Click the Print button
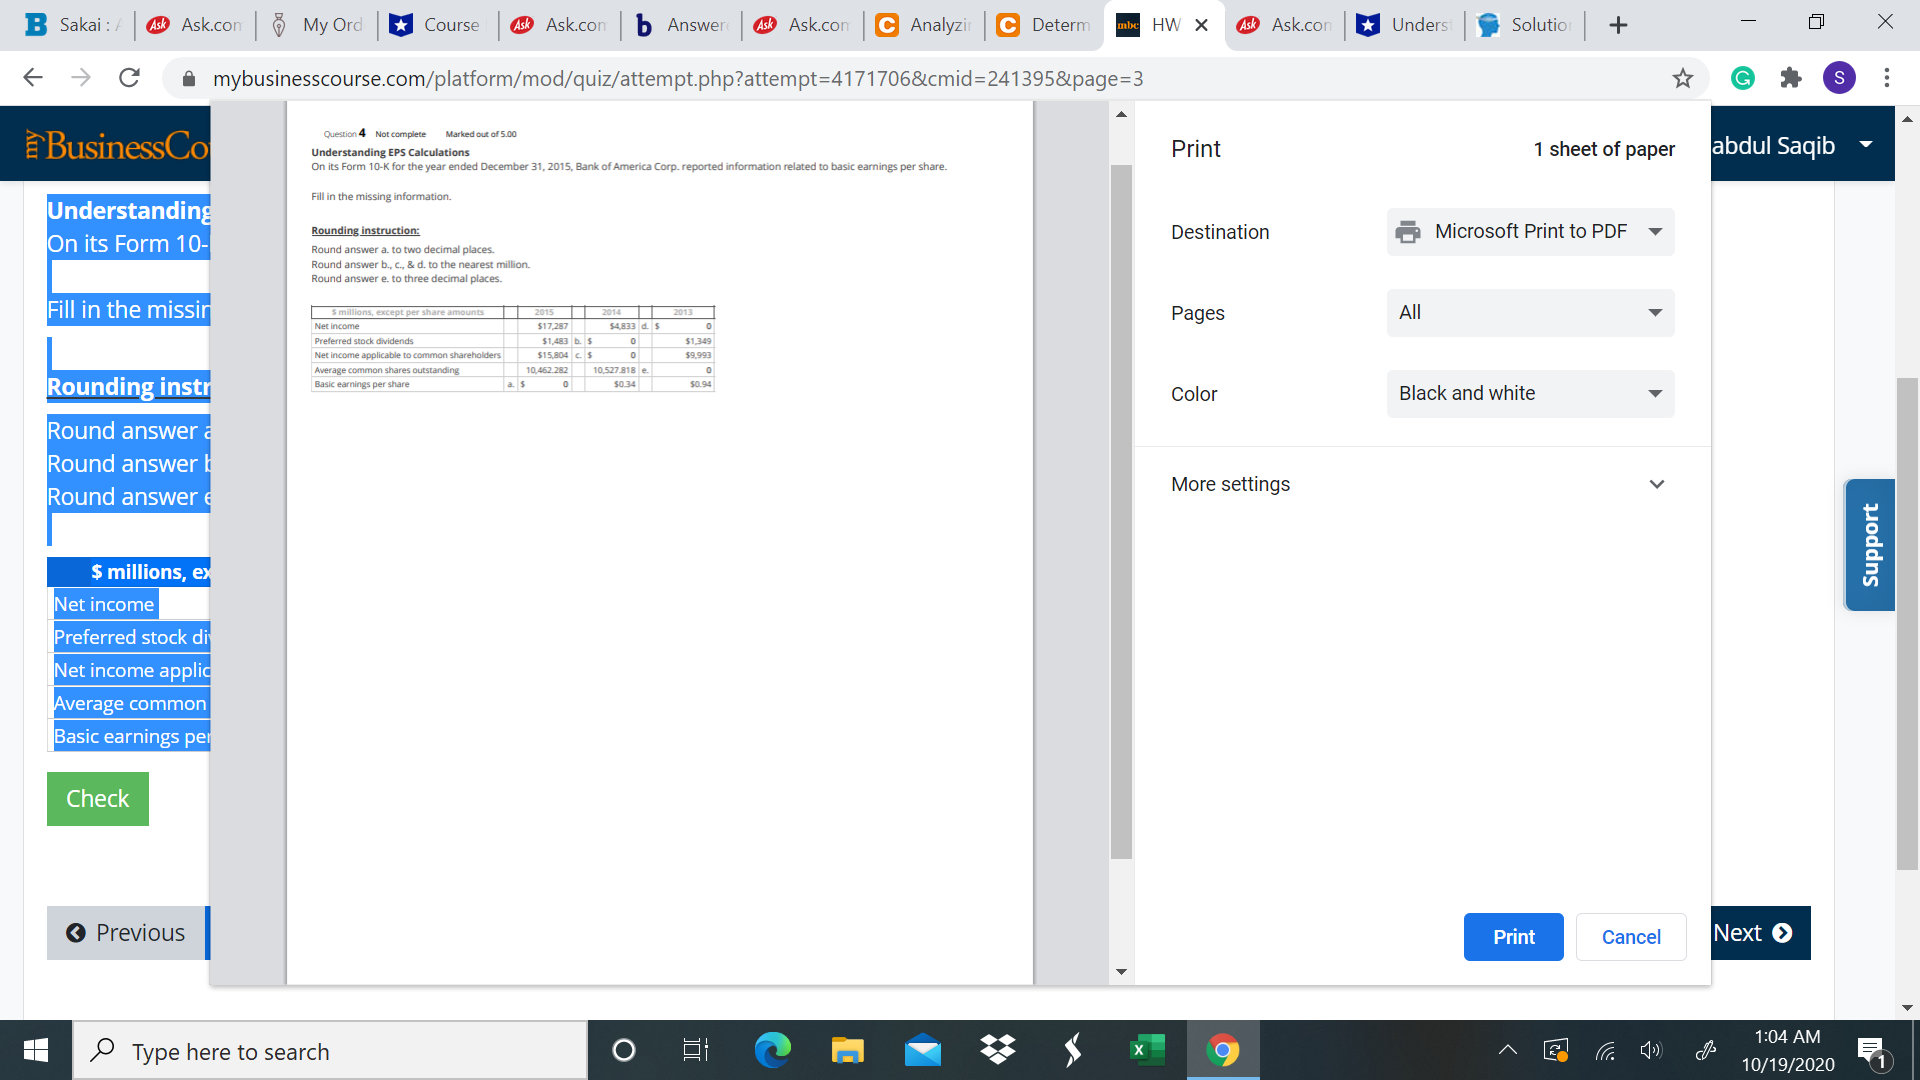Viewport: 1920px width, 1080px height. [1513, 937]
